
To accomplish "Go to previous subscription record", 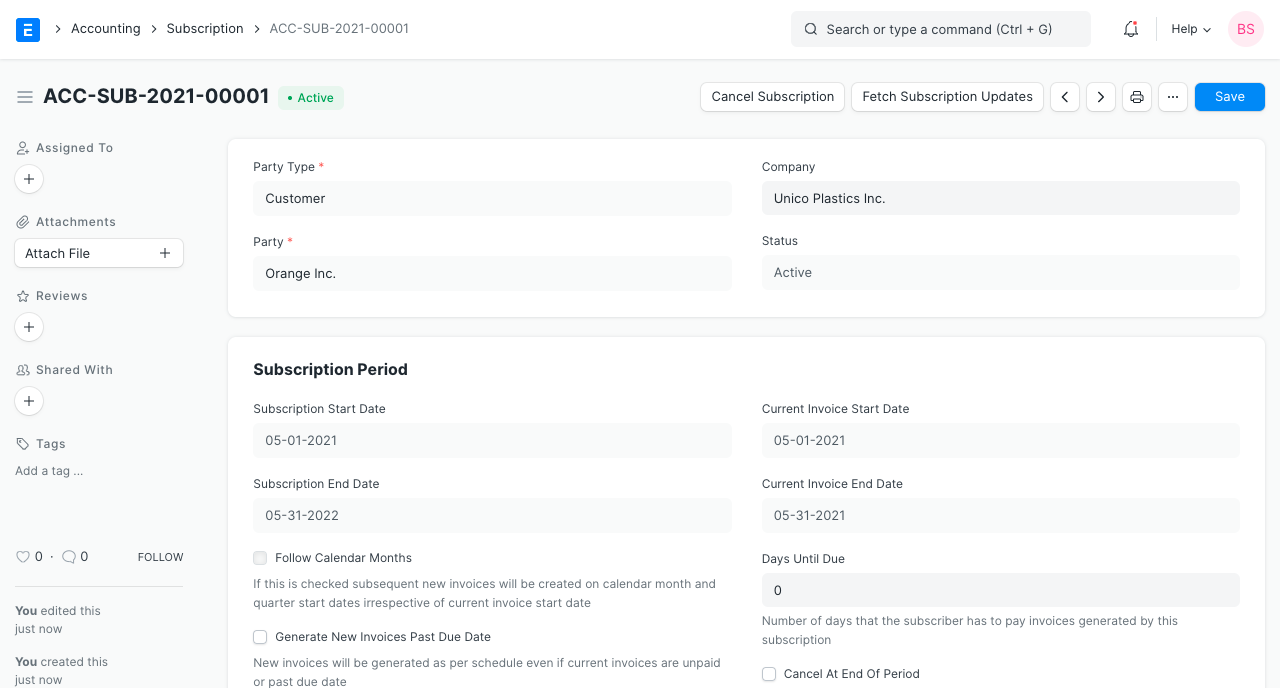I will pyautogui.click(x=1065, y=97).
